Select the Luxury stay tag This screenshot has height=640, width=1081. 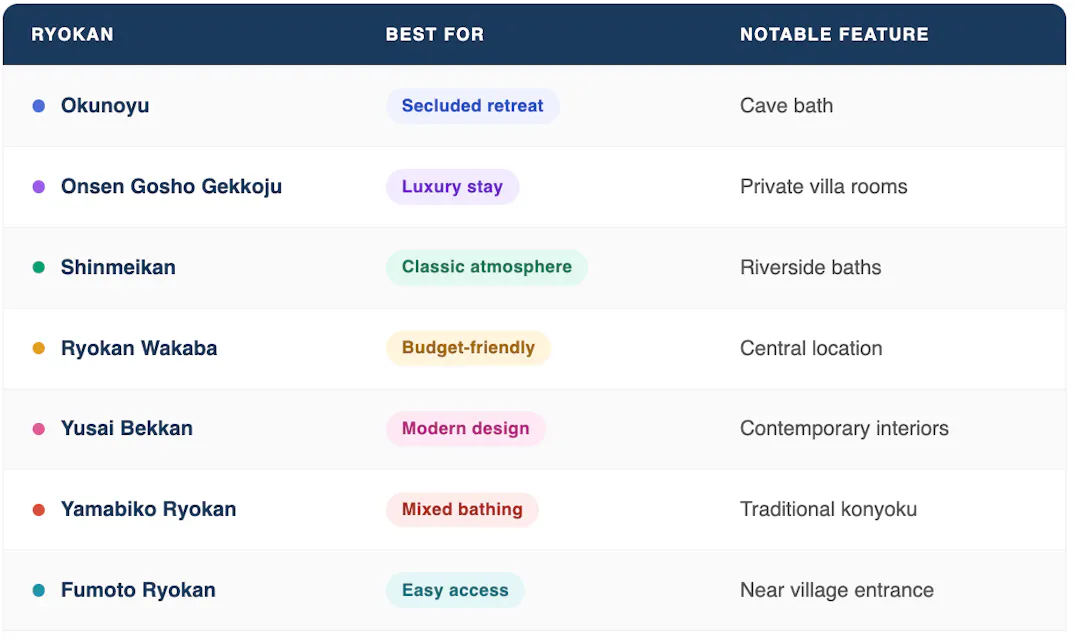[x=452, y=187]
